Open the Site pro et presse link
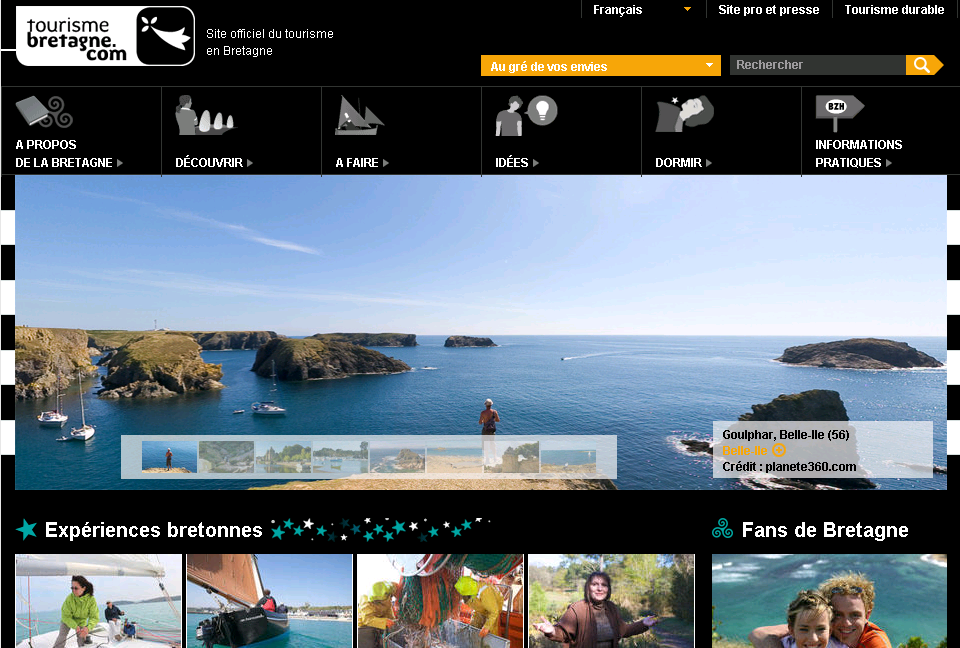This screenshot has width=960, height=648. [x=768, y=10]
